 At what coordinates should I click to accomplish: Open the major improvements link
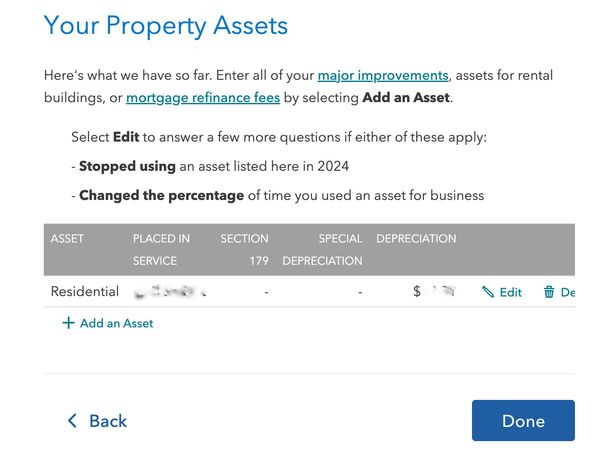point(383,75)
